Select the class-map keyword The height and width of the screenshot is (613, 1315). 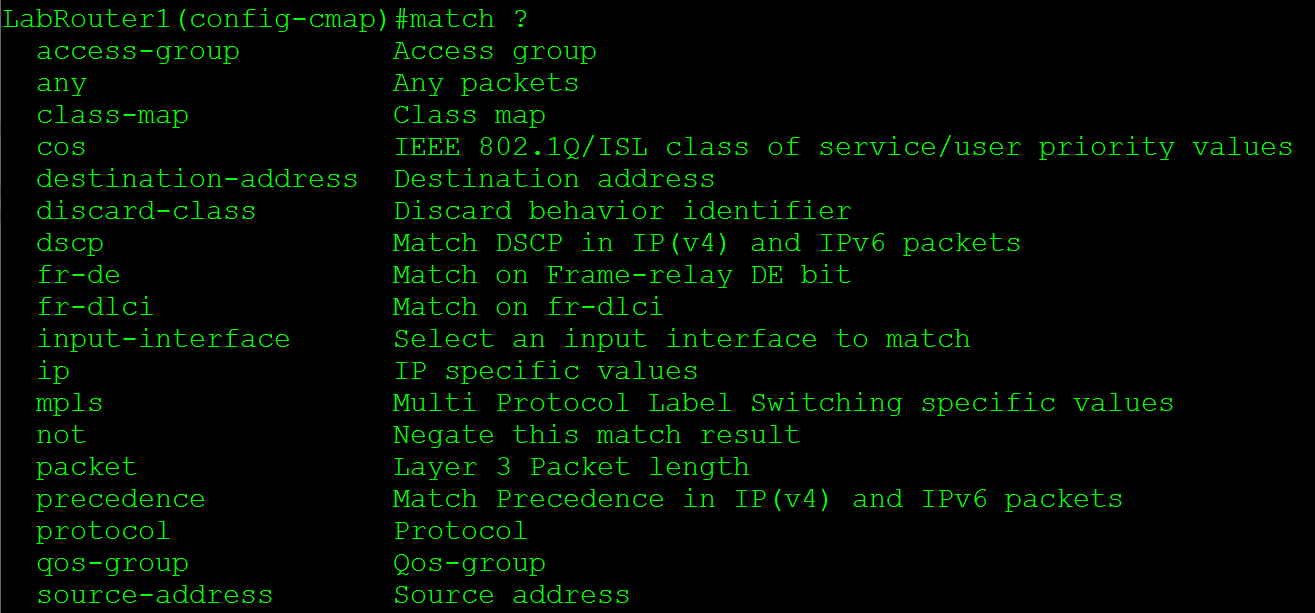(112, 115)
